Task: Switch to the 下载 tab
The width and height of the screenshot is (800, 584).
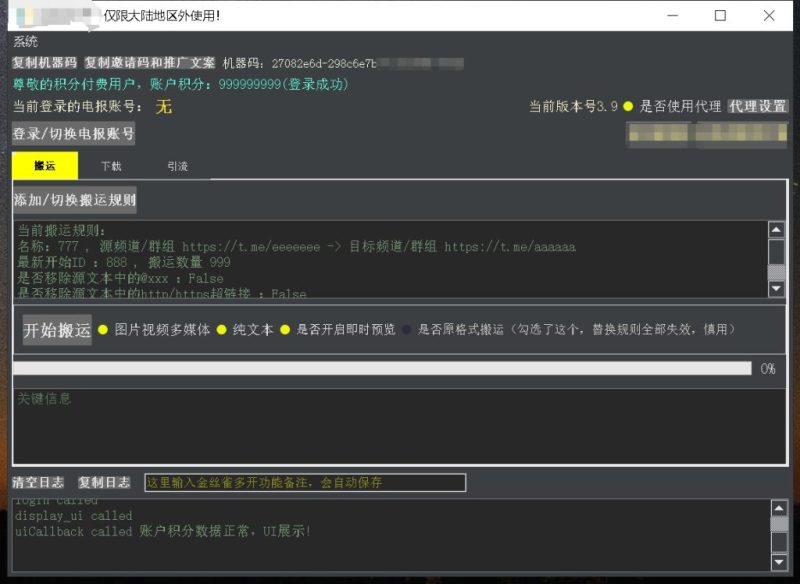Action: pos(110,166)
